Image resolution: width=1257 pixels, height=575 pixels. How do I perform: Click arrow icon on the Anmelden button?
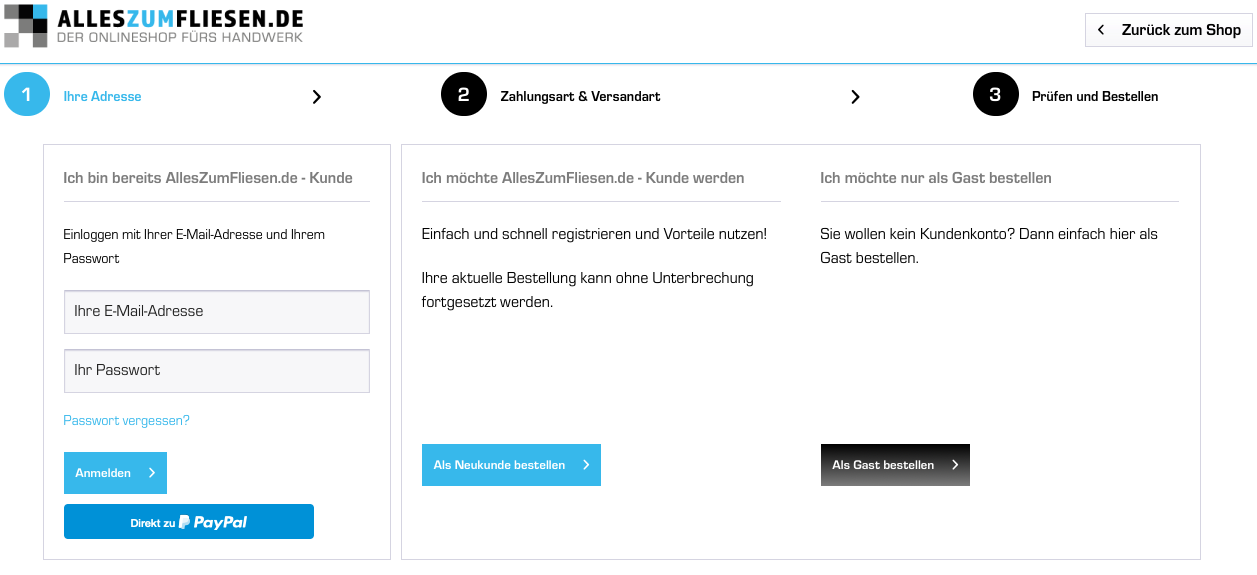[x=152, y=473]
